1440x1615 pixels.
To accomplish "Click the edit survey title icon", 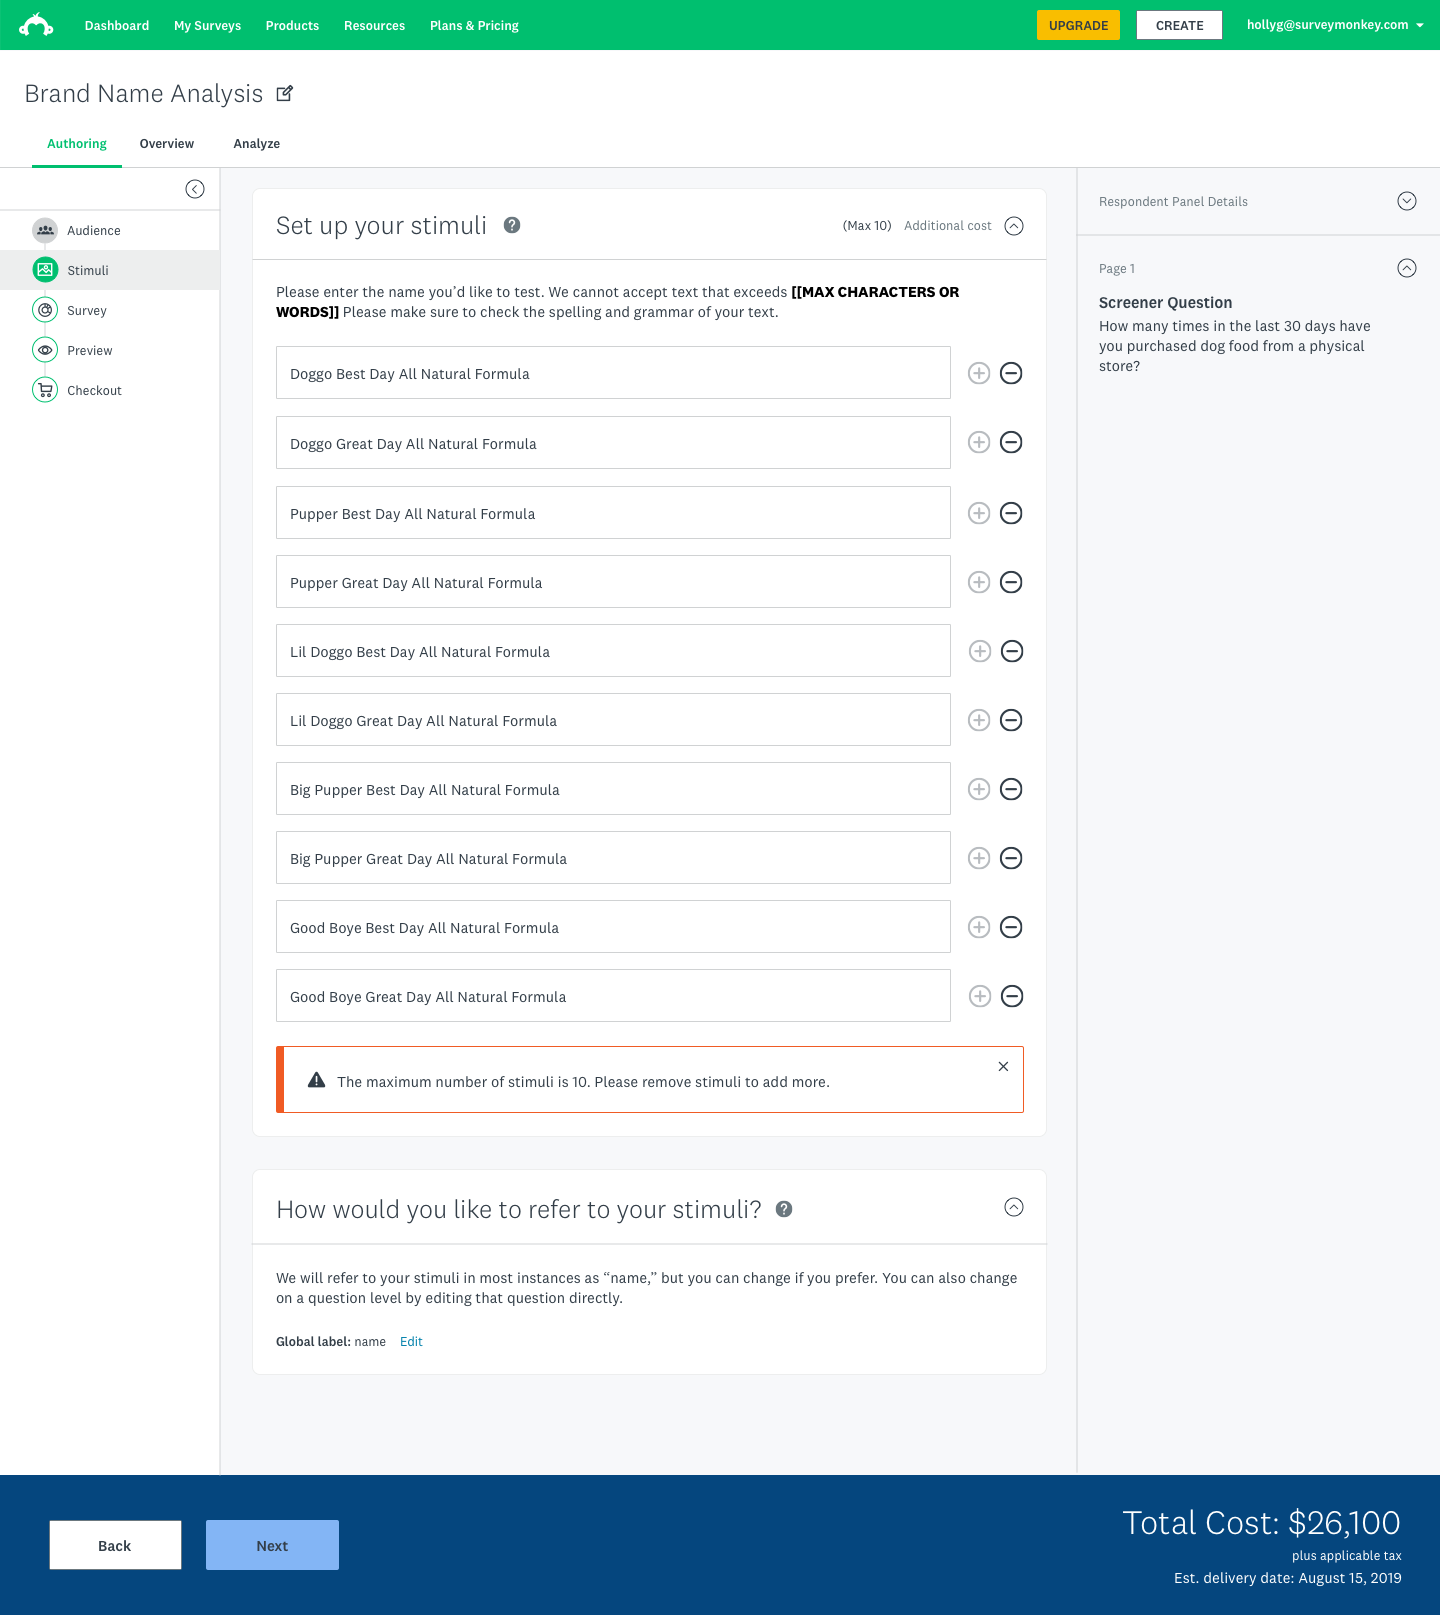I will tap(285, 93).
